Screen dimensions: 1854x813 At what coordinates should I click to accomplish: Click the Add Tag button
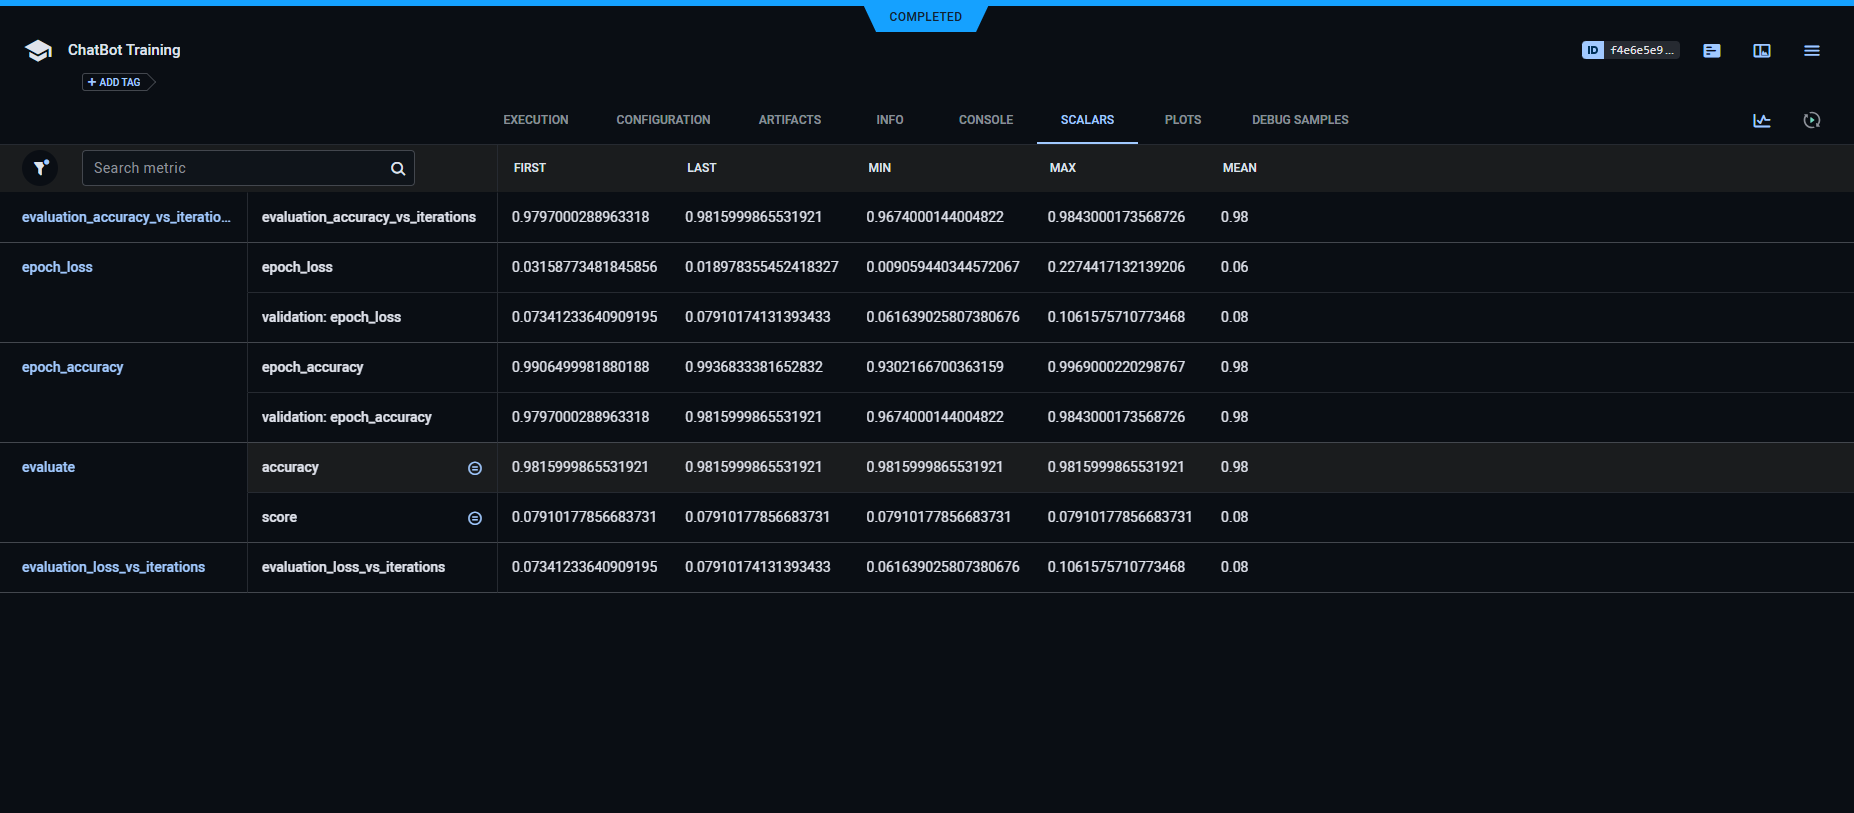click(x=115, y=82)
